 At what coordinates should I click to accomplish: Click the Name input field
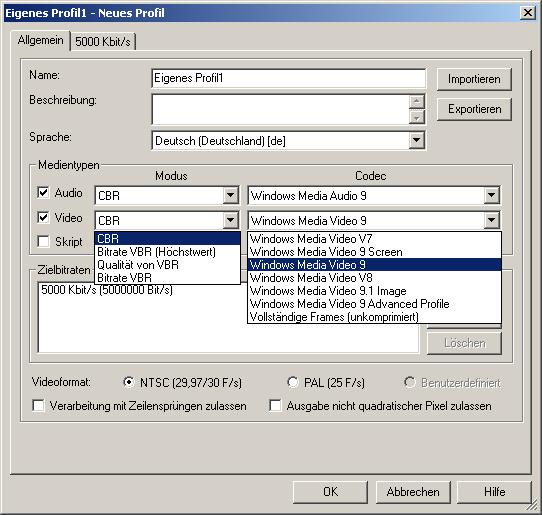(288, 78)
